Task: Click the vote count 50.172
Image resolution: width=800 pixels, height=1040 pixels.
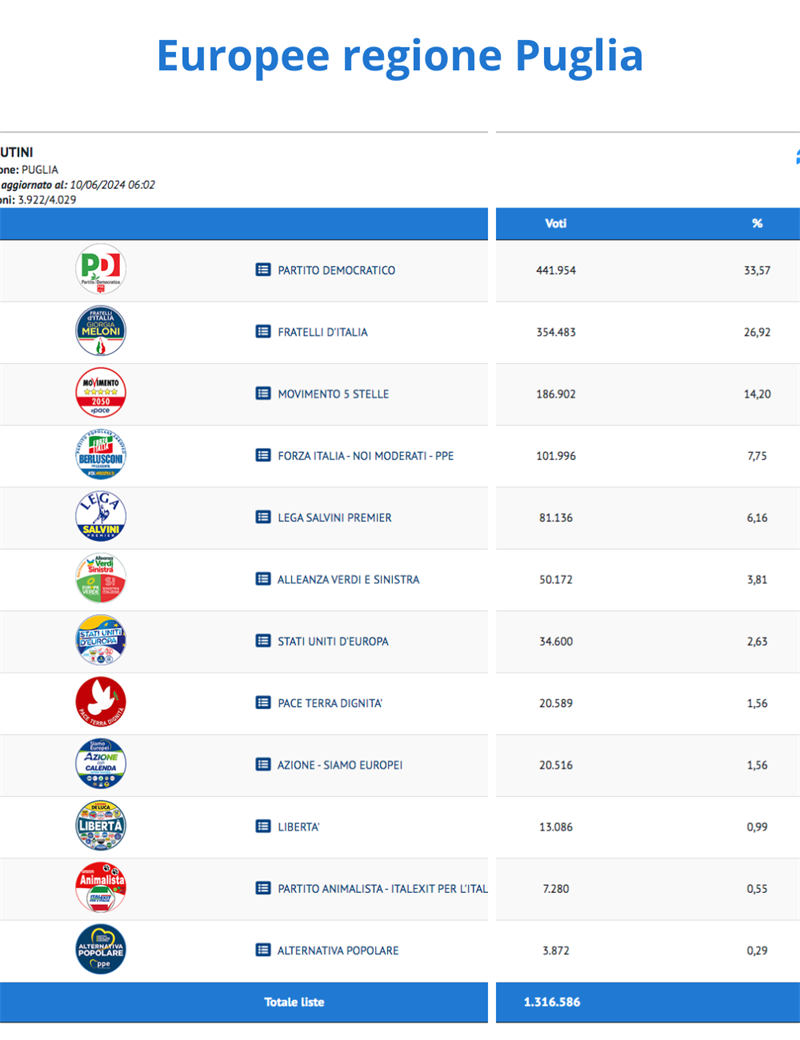Action: tap(556, 579)
